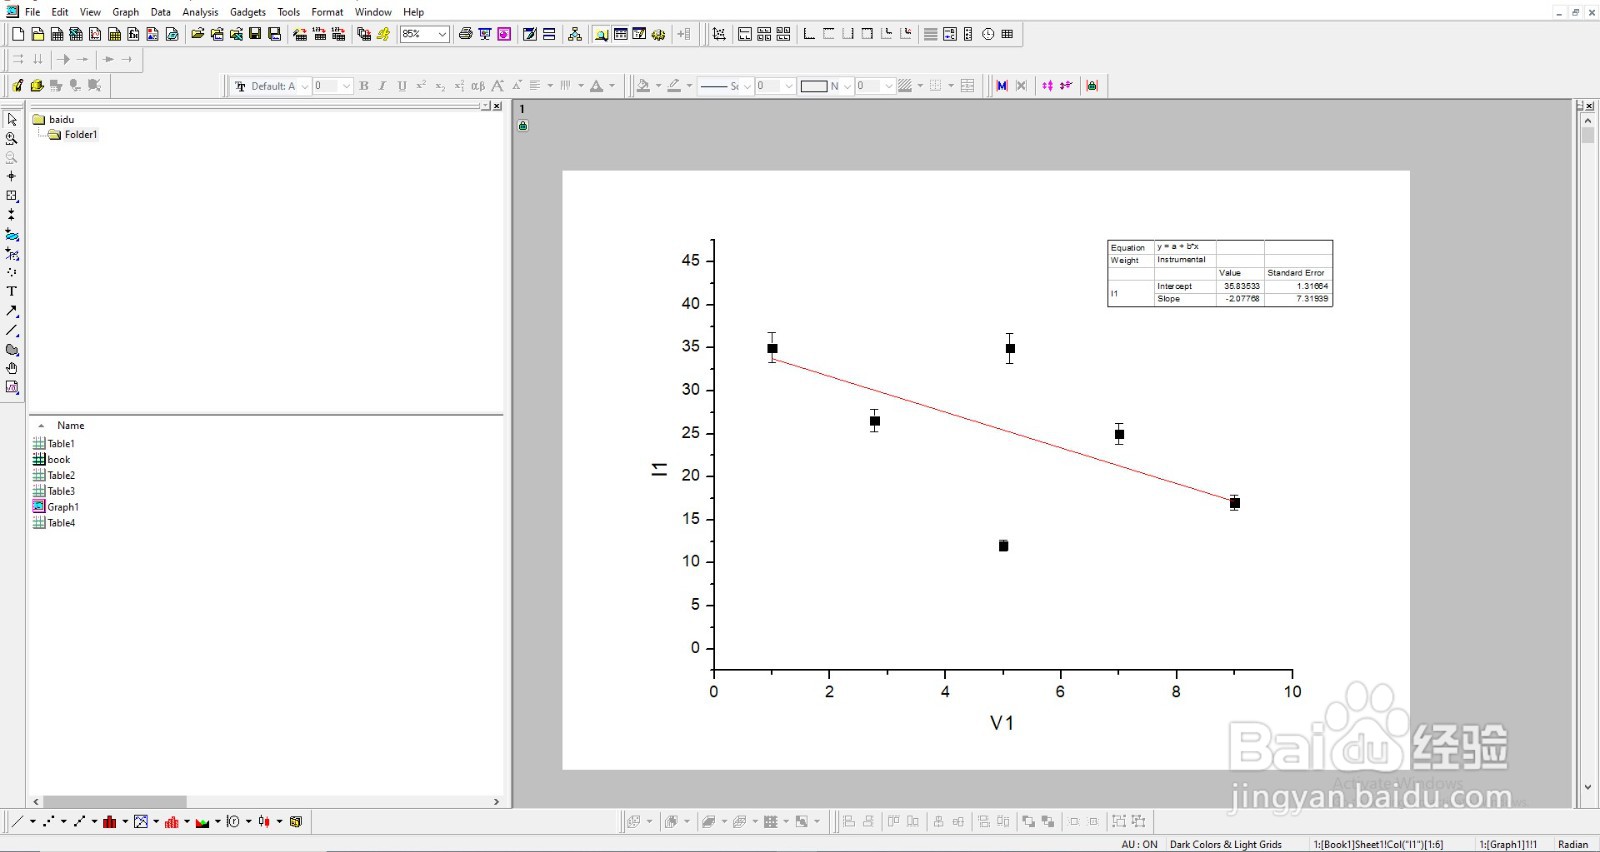Toggle the Results Log window

click(620, 34)
